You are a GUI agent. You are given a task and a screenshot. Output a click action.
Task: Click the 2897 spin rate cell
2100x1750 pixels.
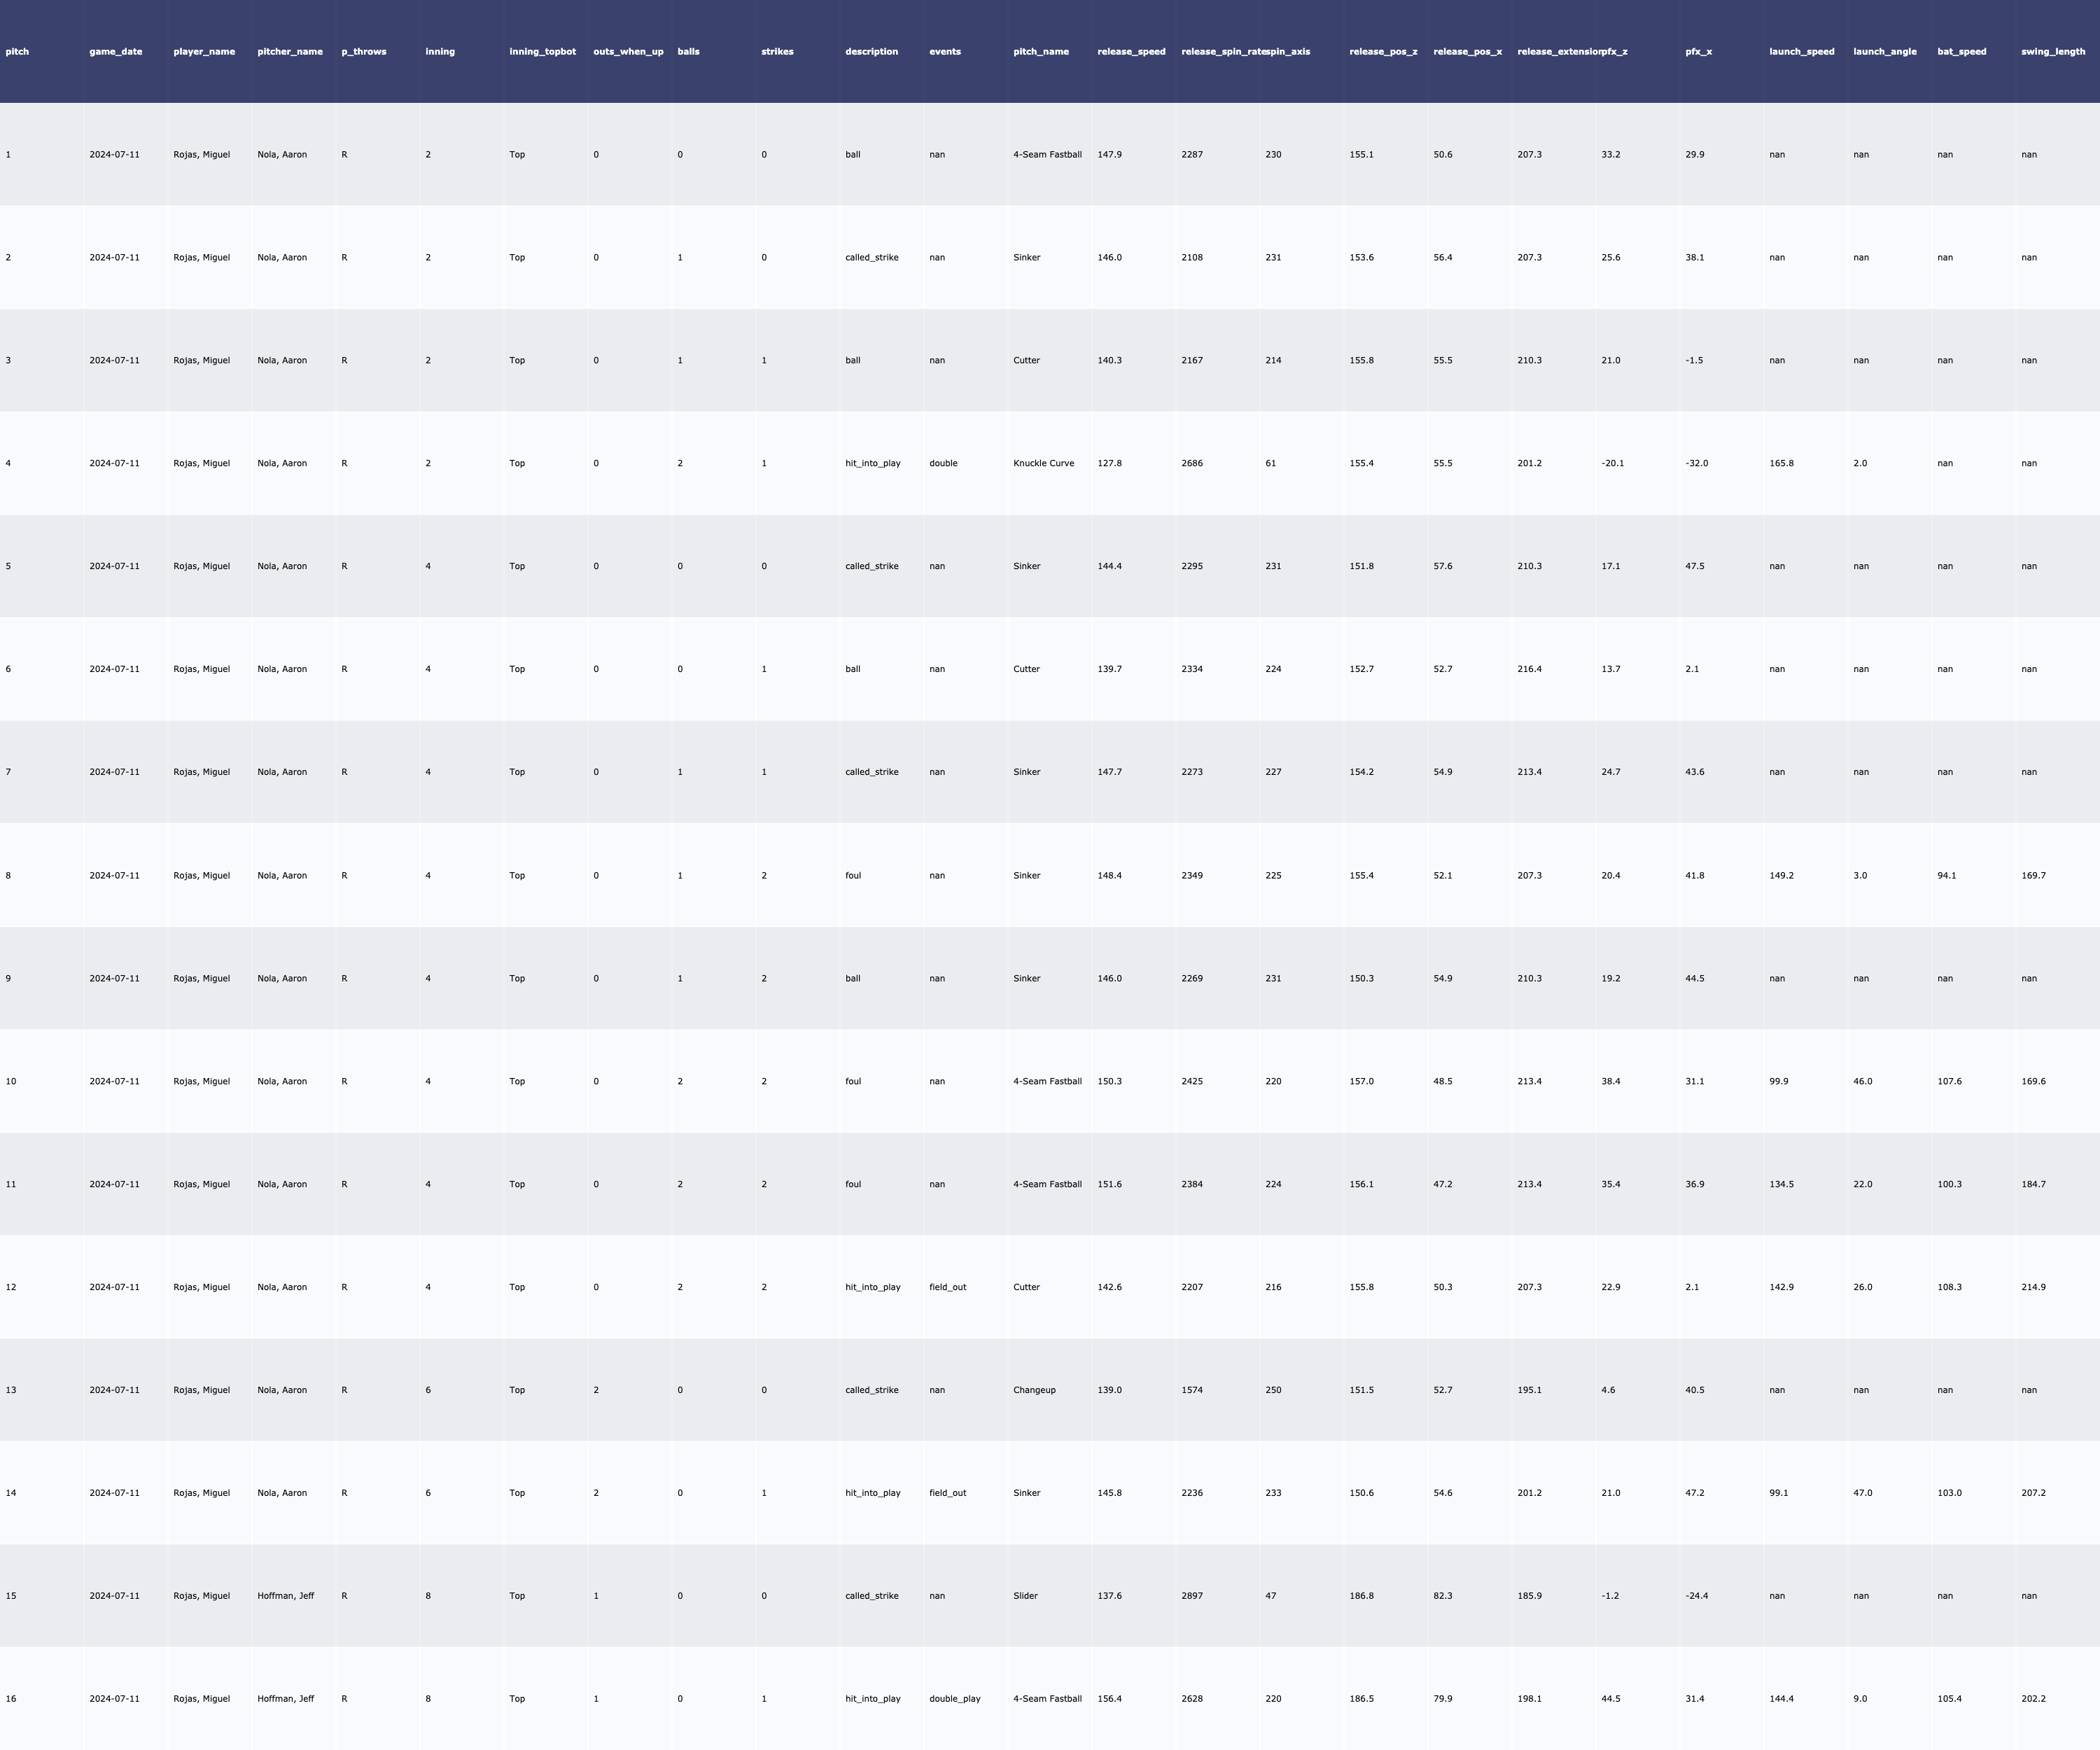(1192, 1595)
